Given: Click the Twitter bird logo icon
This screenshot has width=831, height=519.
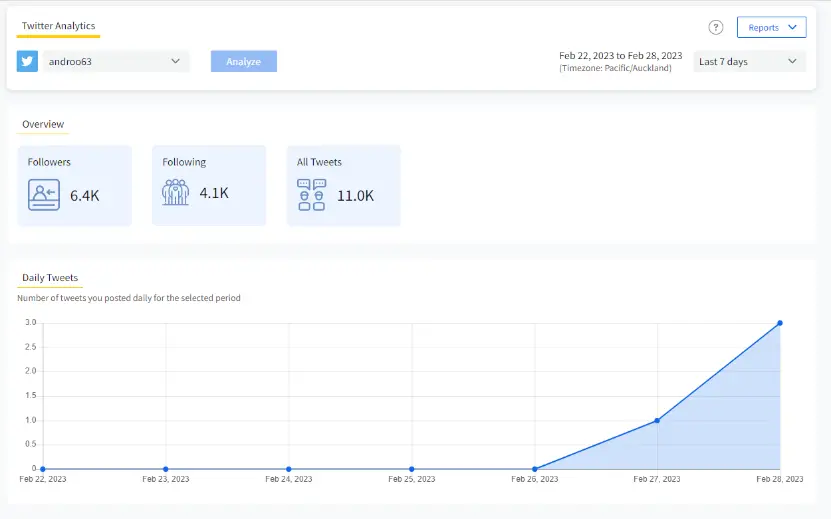Looking at the screenshot, I should pyautogui.click(x=27, y=61).
